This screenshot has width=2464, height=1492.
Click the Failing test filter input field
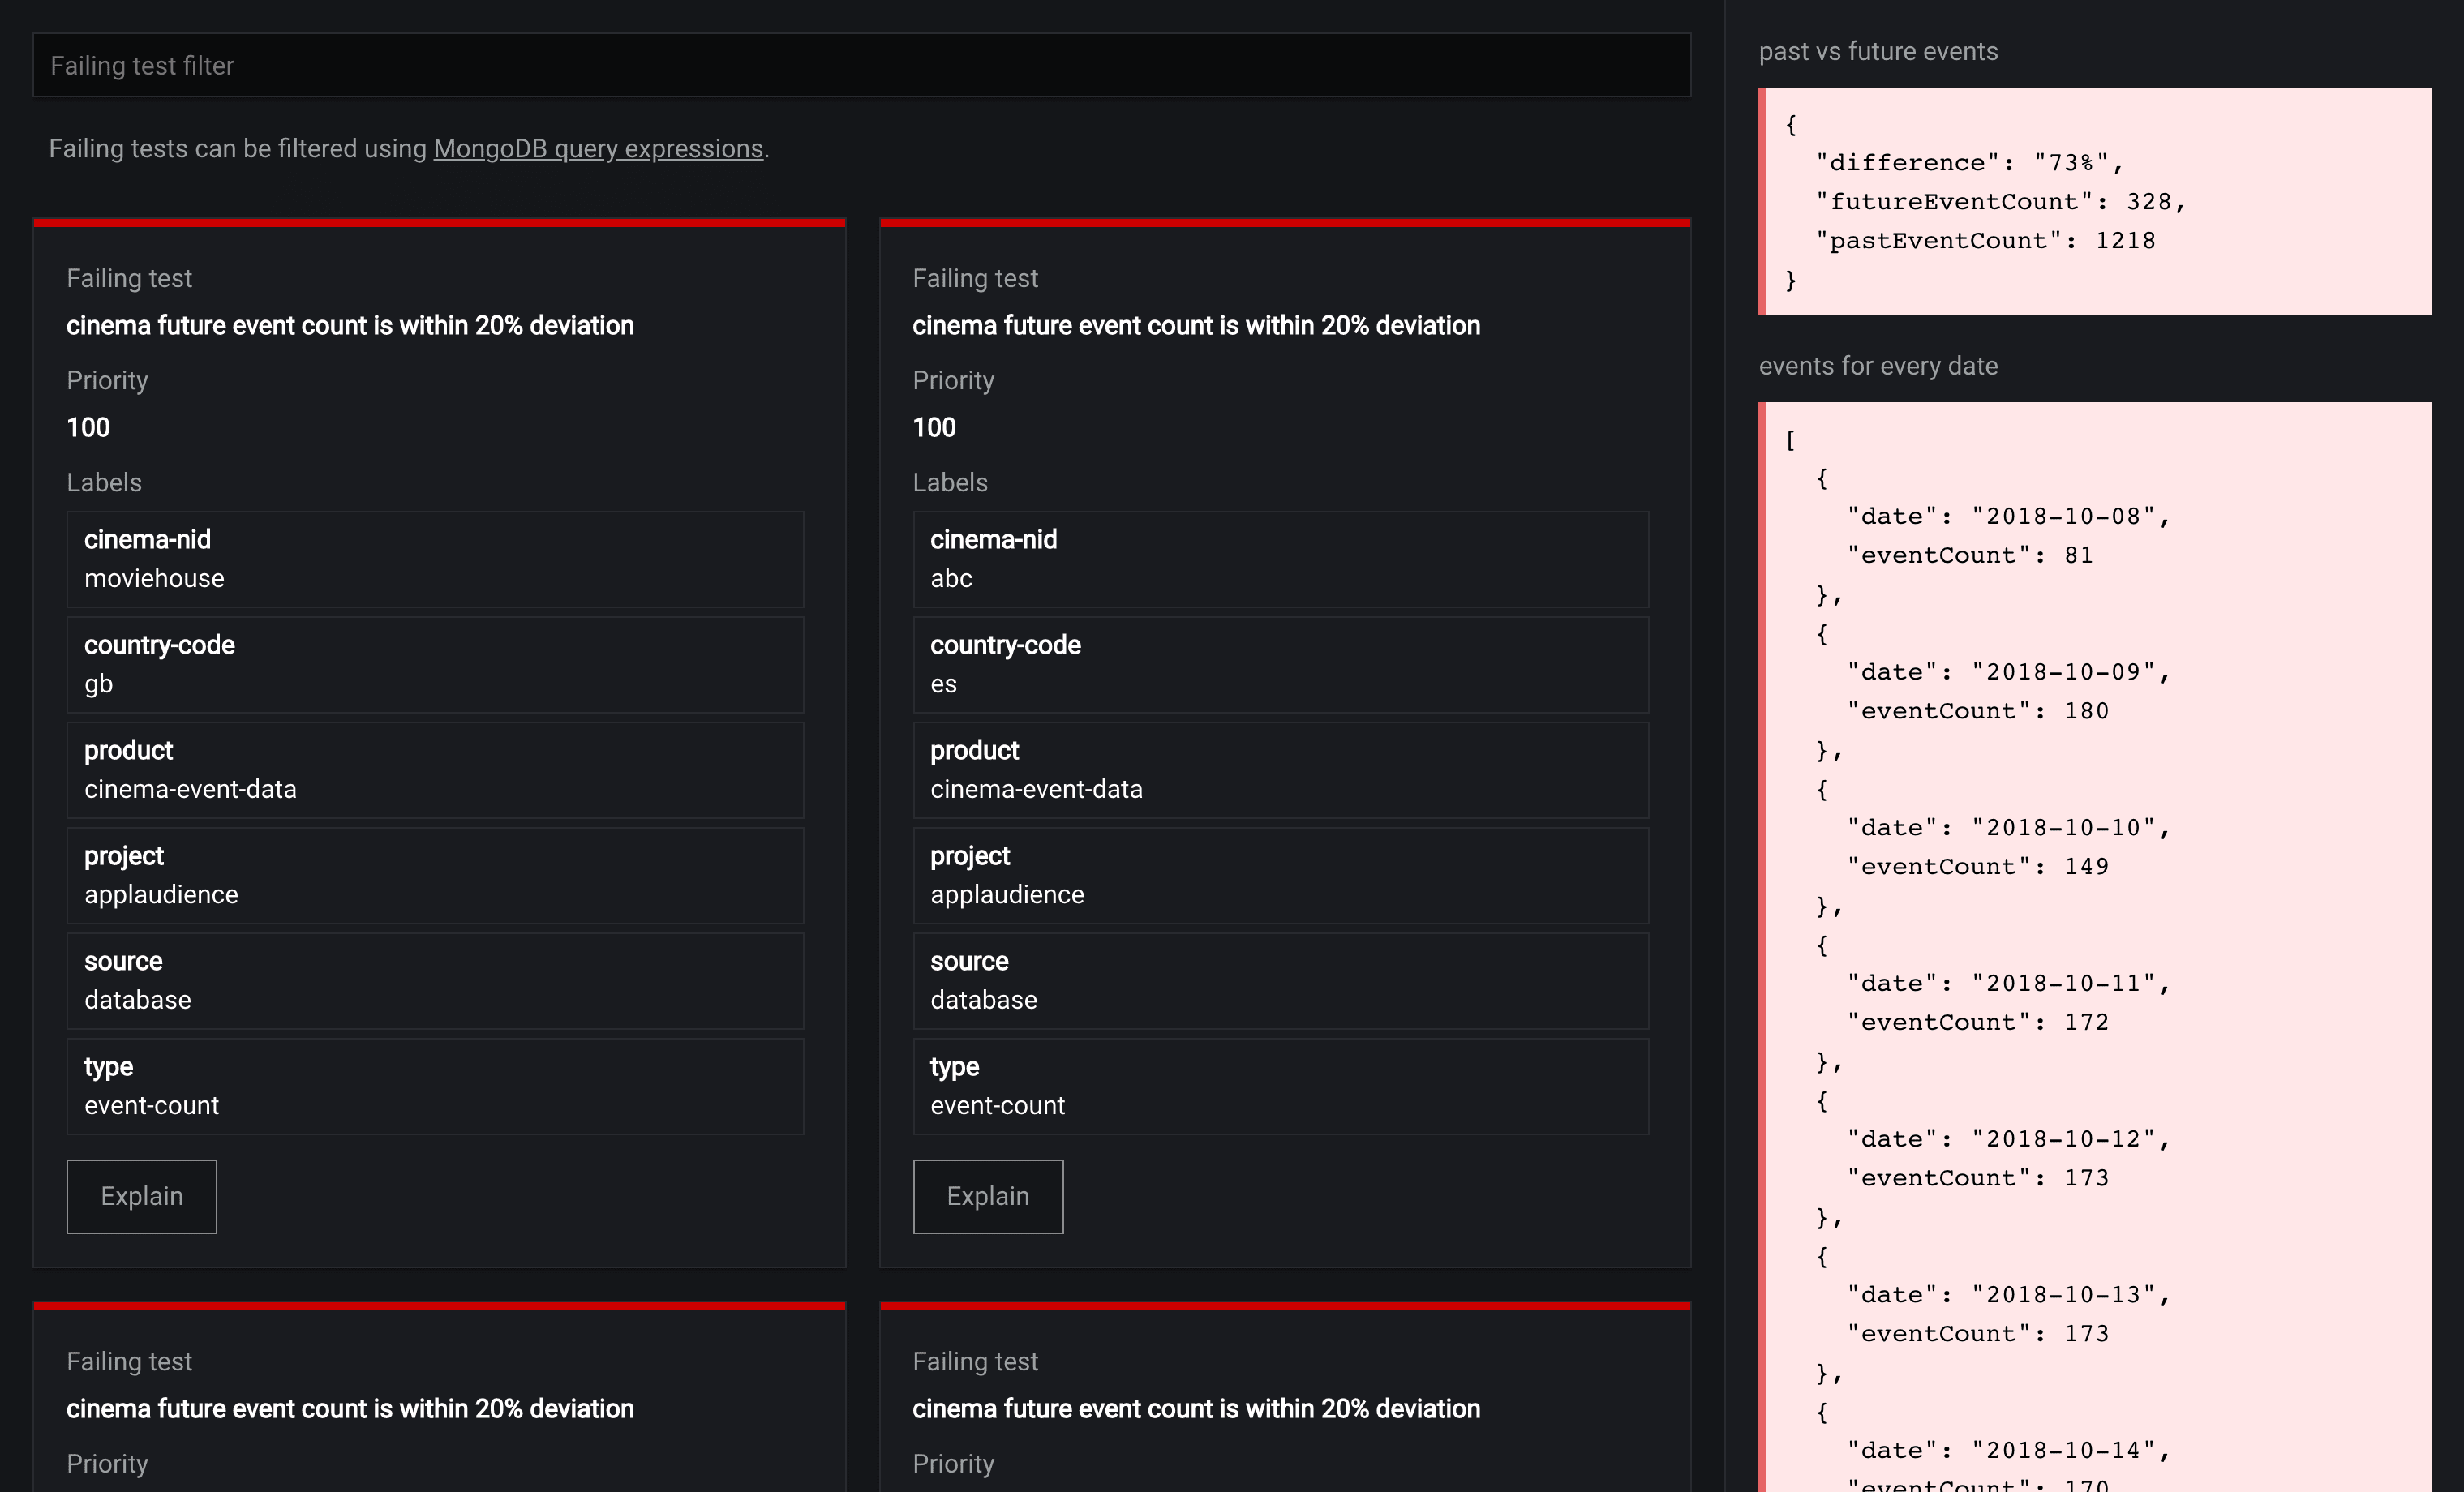(860, 65)
